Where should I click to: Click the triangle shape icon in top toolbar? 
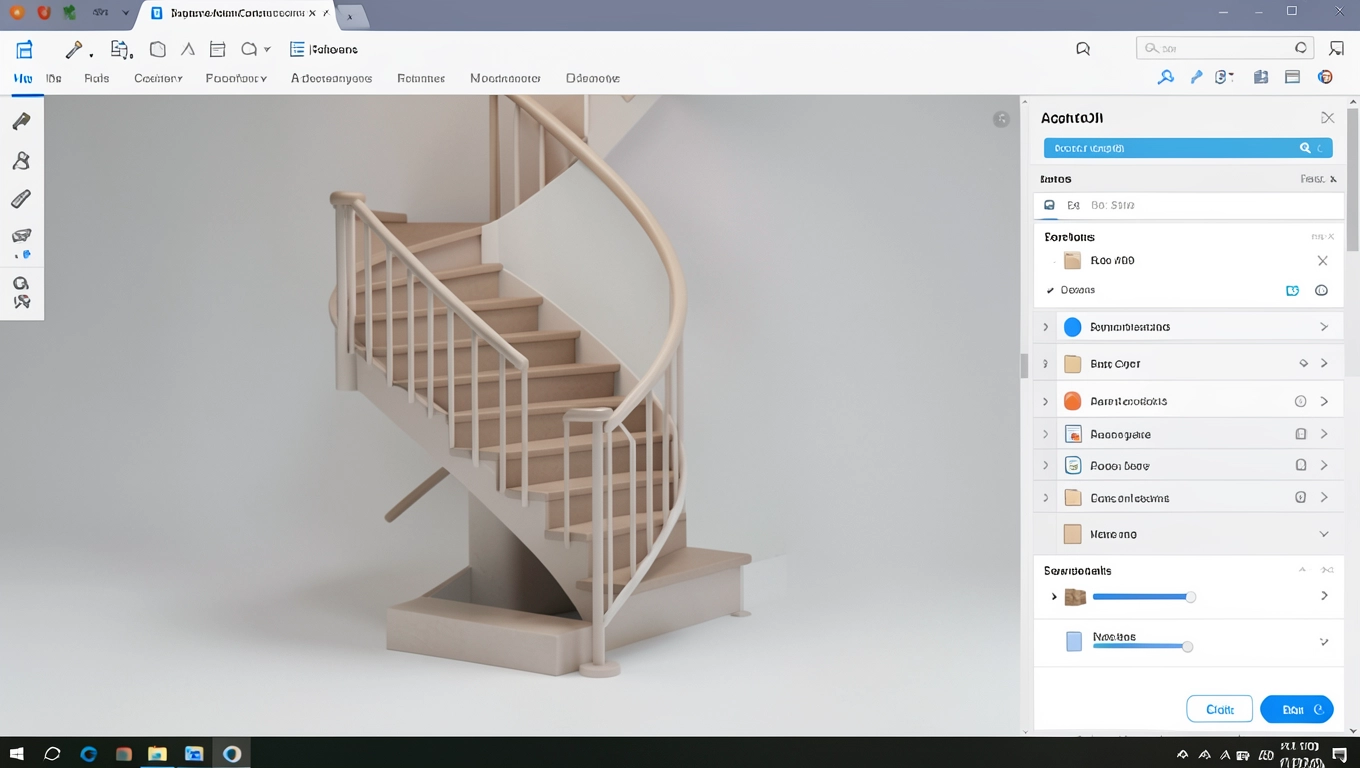(x=188, y=49)
